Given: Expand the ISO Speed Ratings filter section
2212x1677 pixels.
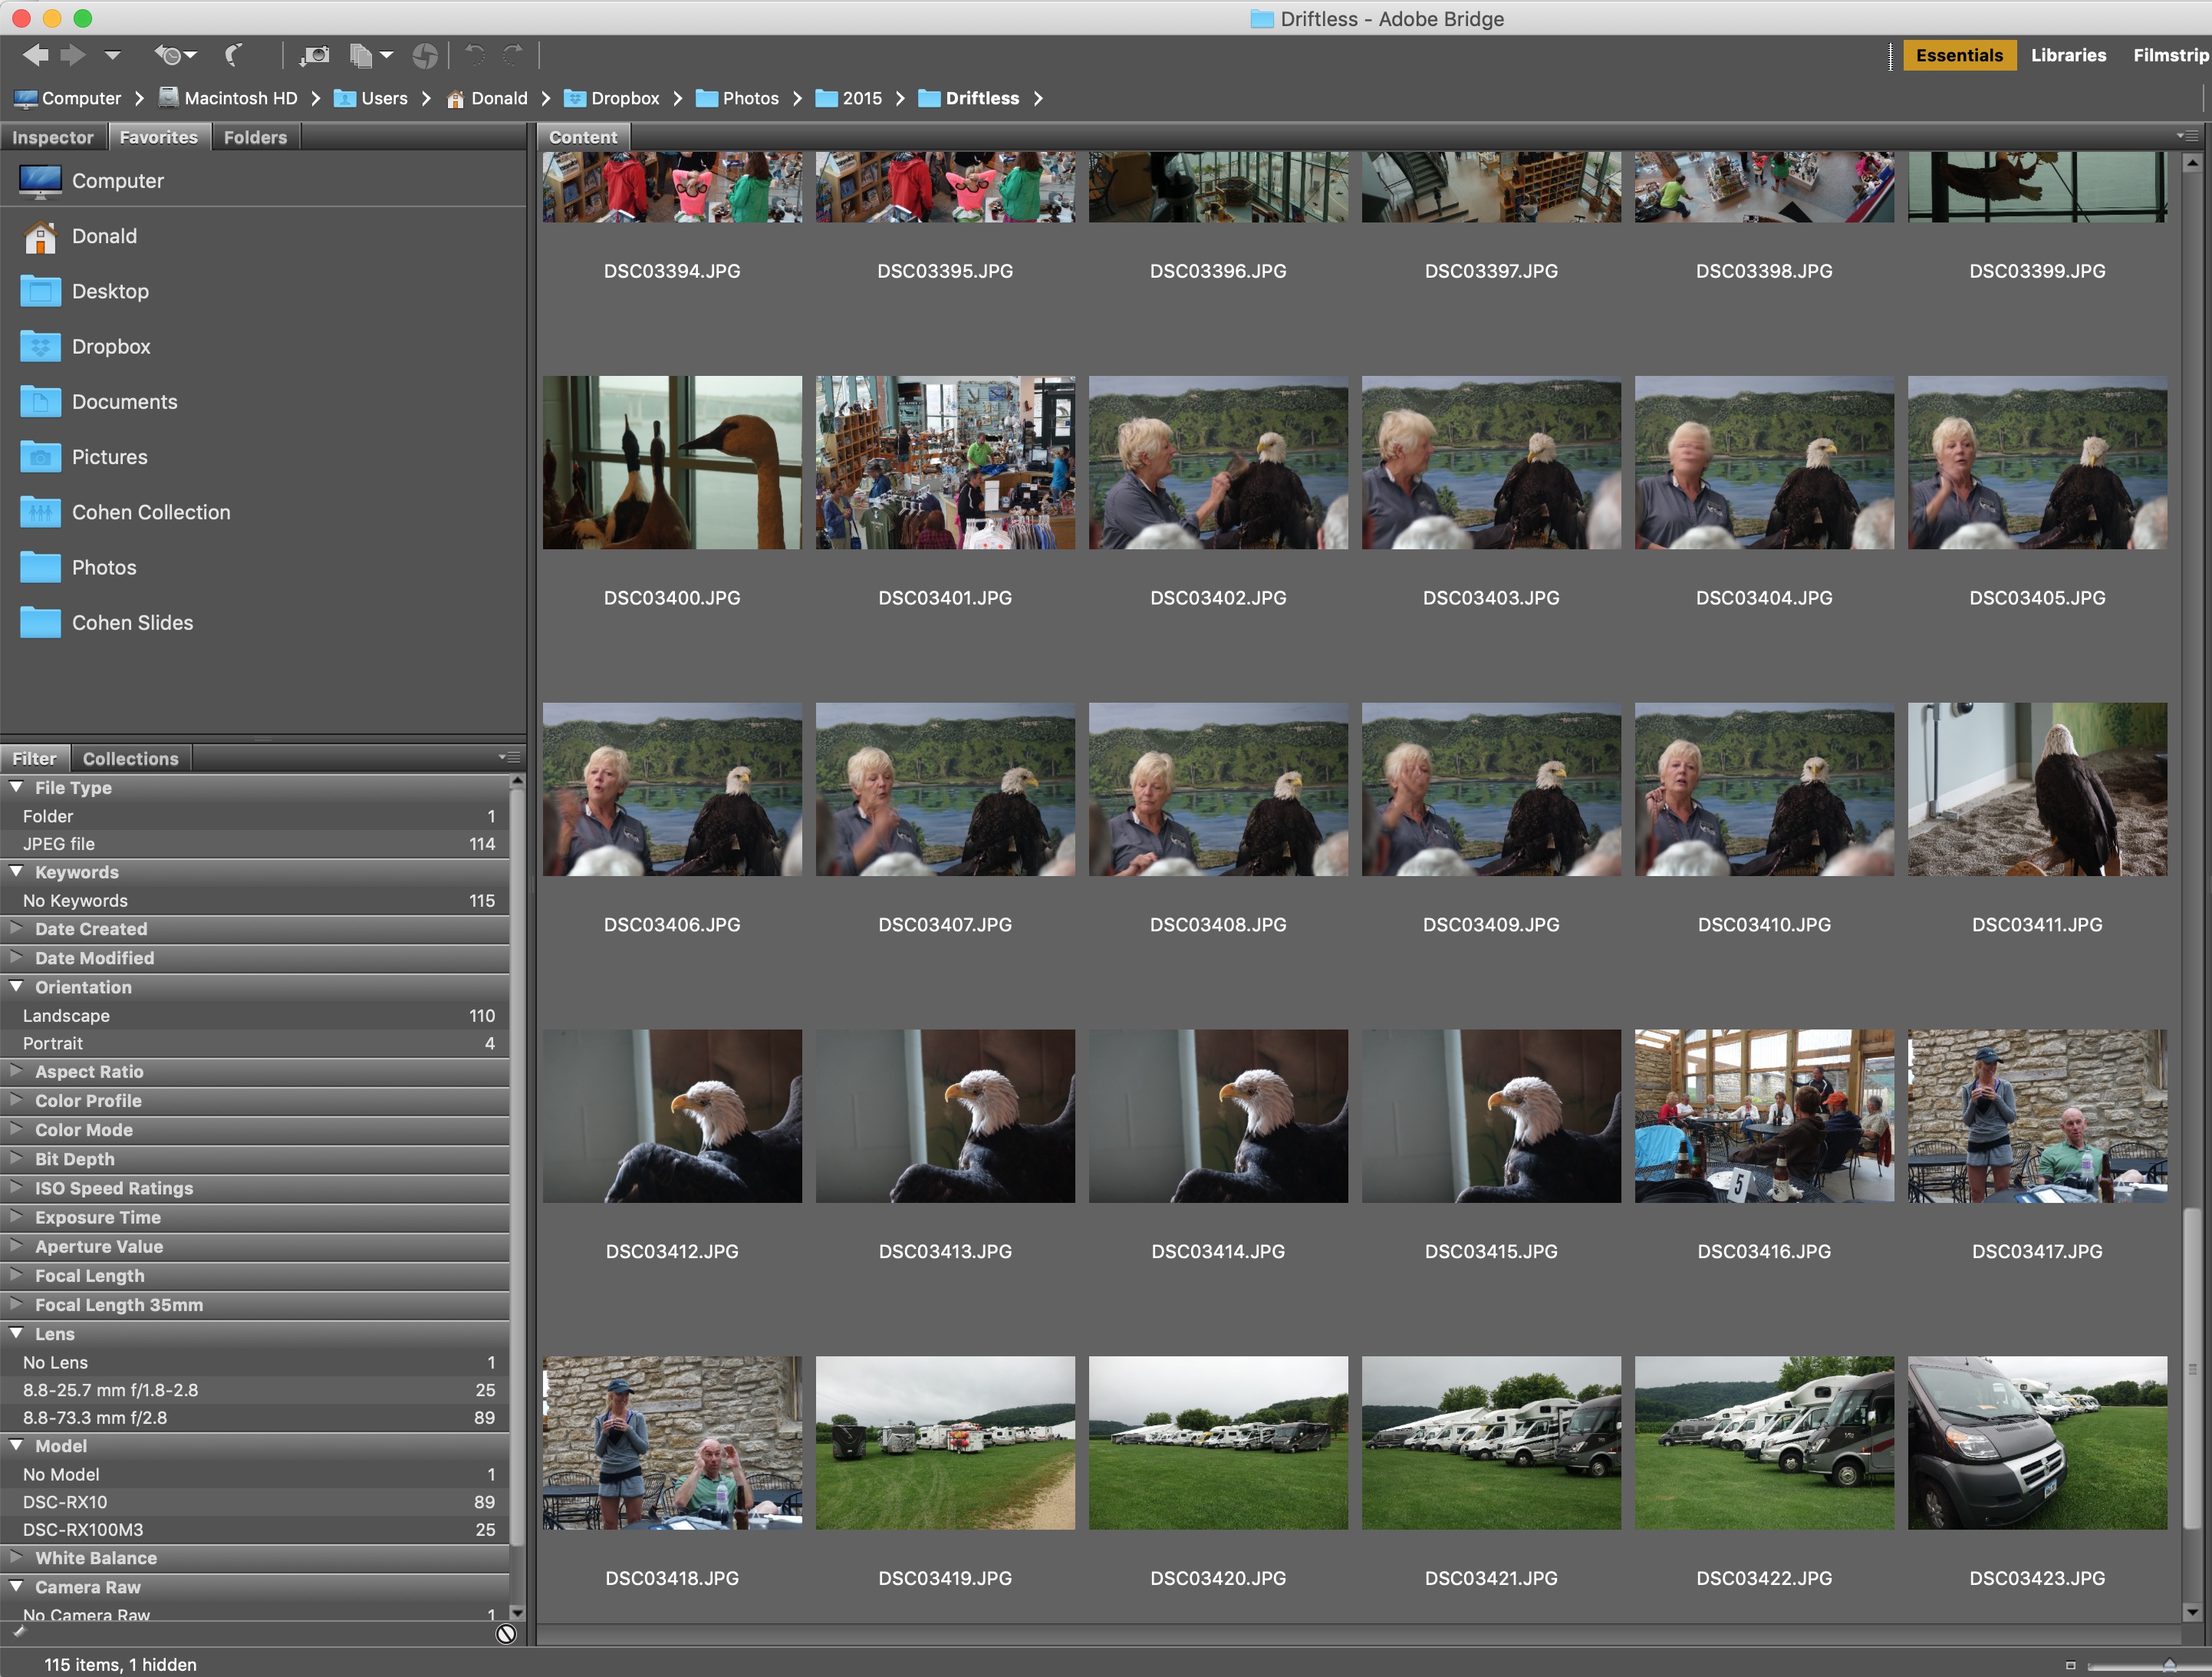Looking at the screenshot, I should (16, 1188).
